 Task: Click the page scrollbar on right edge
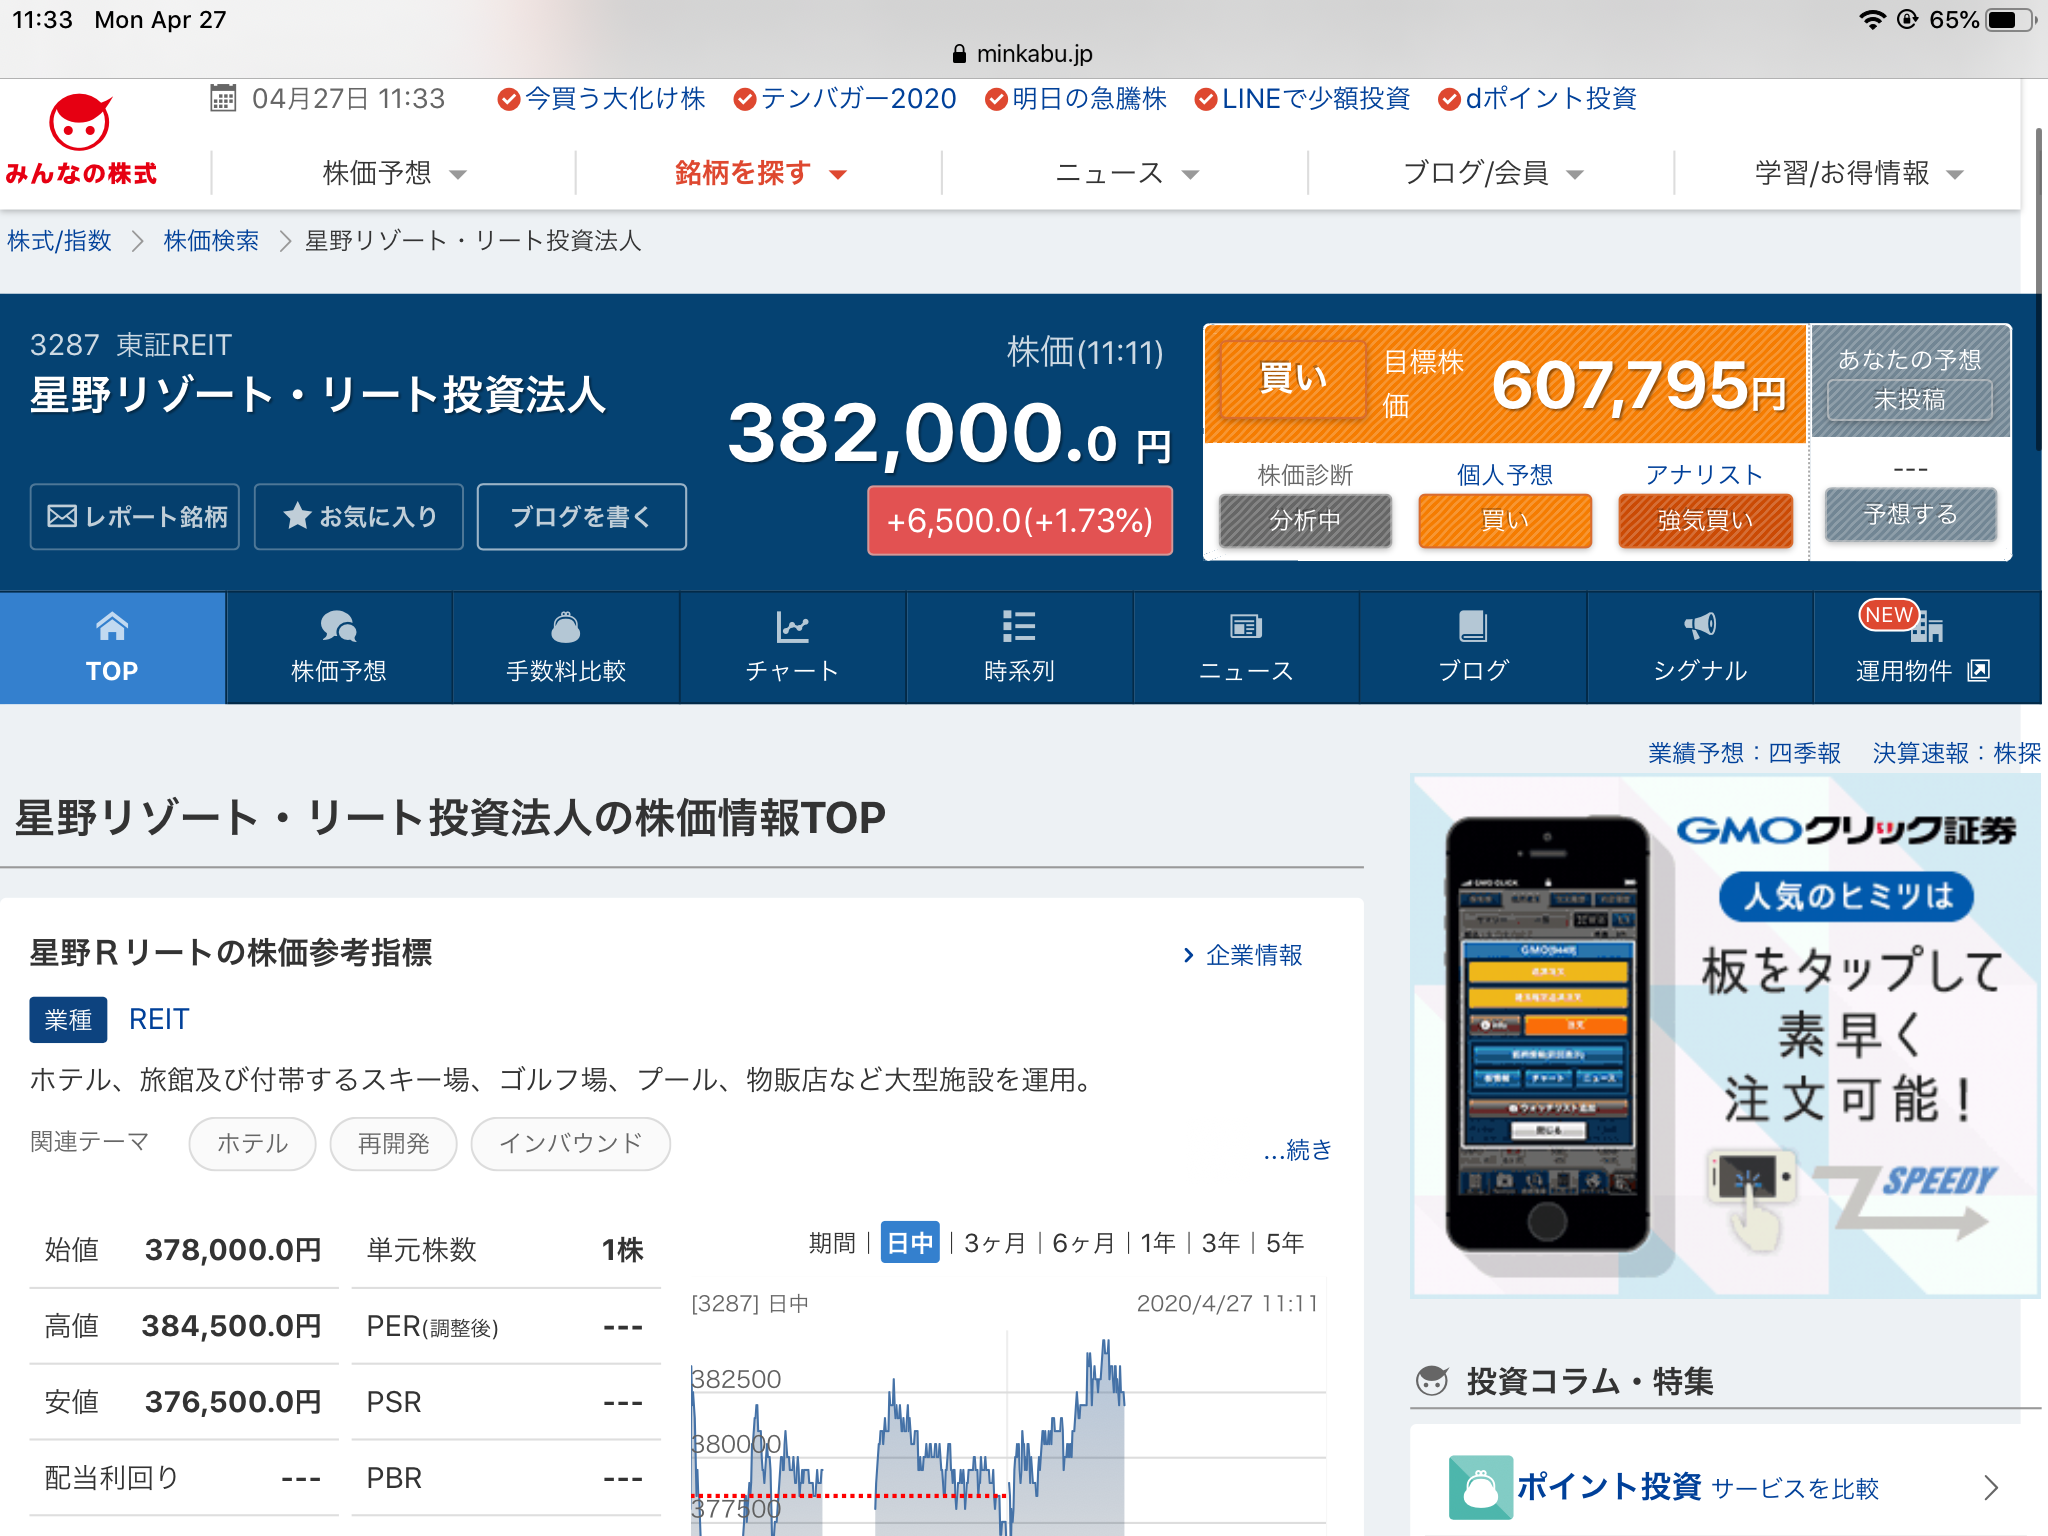(2040, 288)
